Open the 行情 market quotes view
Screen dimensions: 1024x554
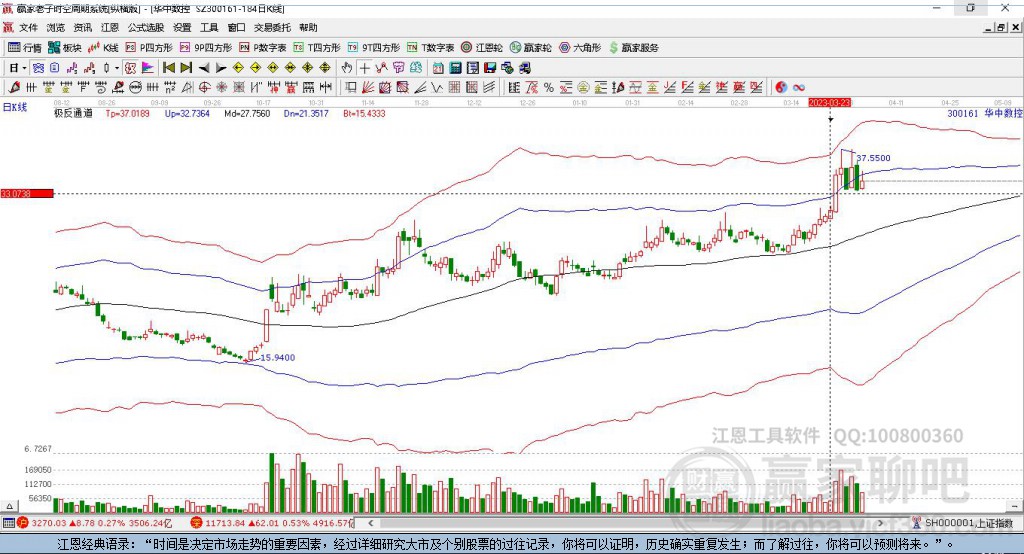[24, 48]
